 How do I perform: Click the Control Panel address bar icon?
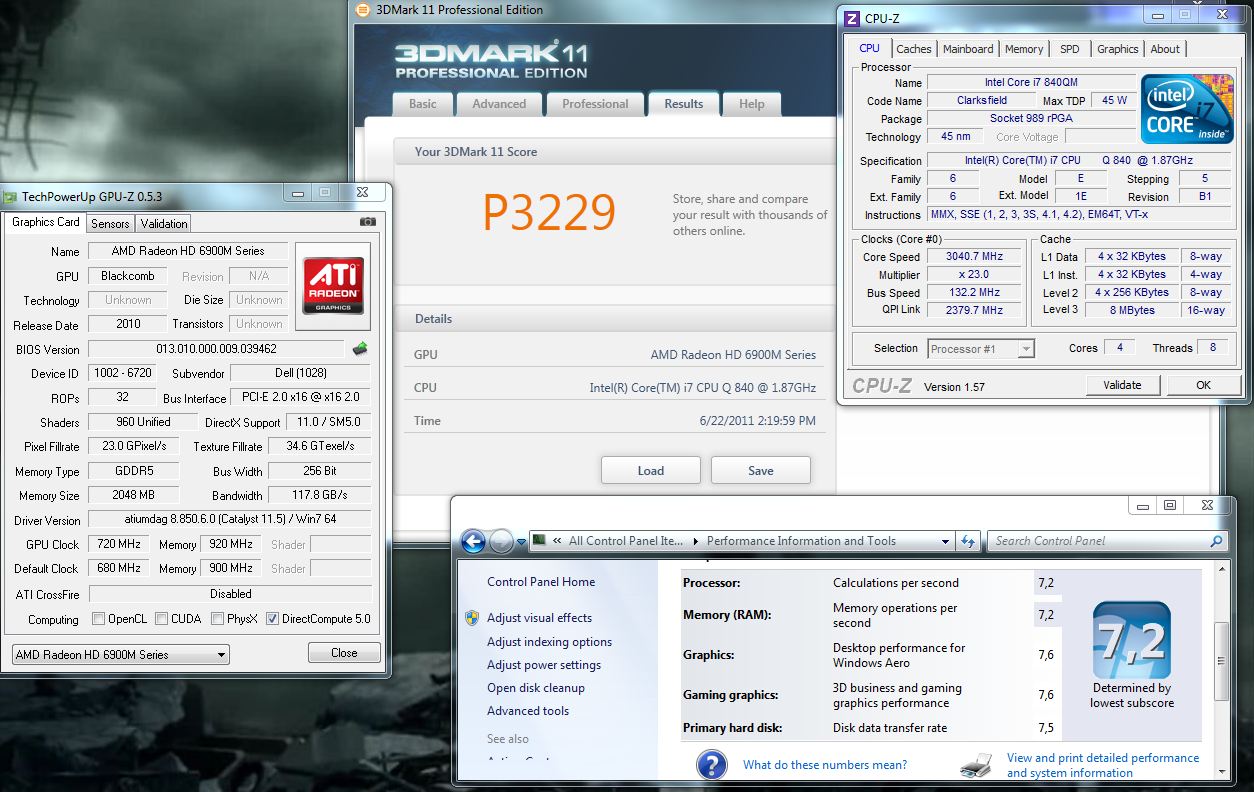pos(539,541)
